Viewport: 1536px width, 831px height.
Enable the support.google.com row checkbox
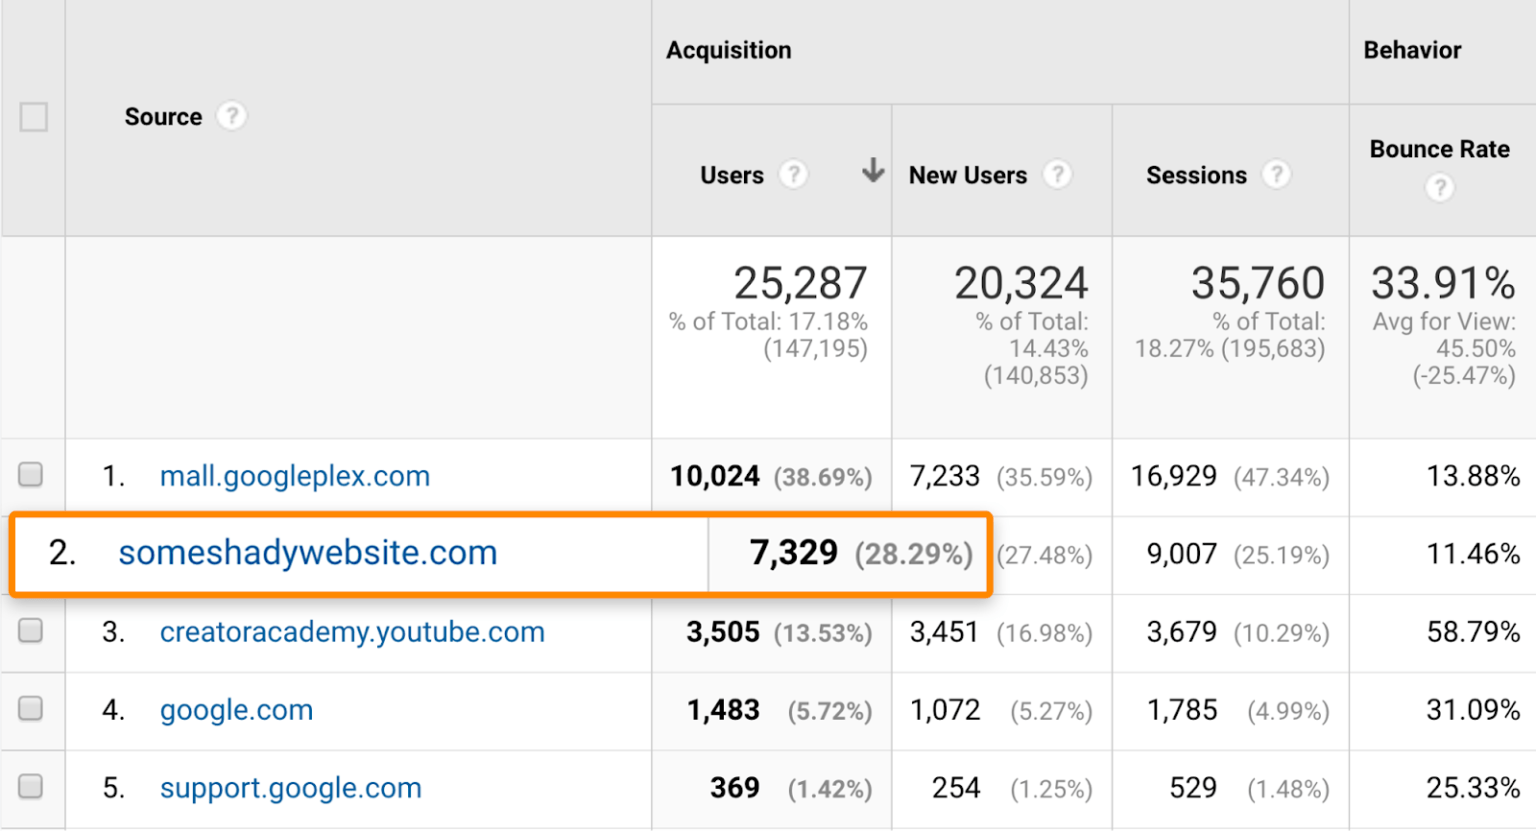click(x=31, y=786)
